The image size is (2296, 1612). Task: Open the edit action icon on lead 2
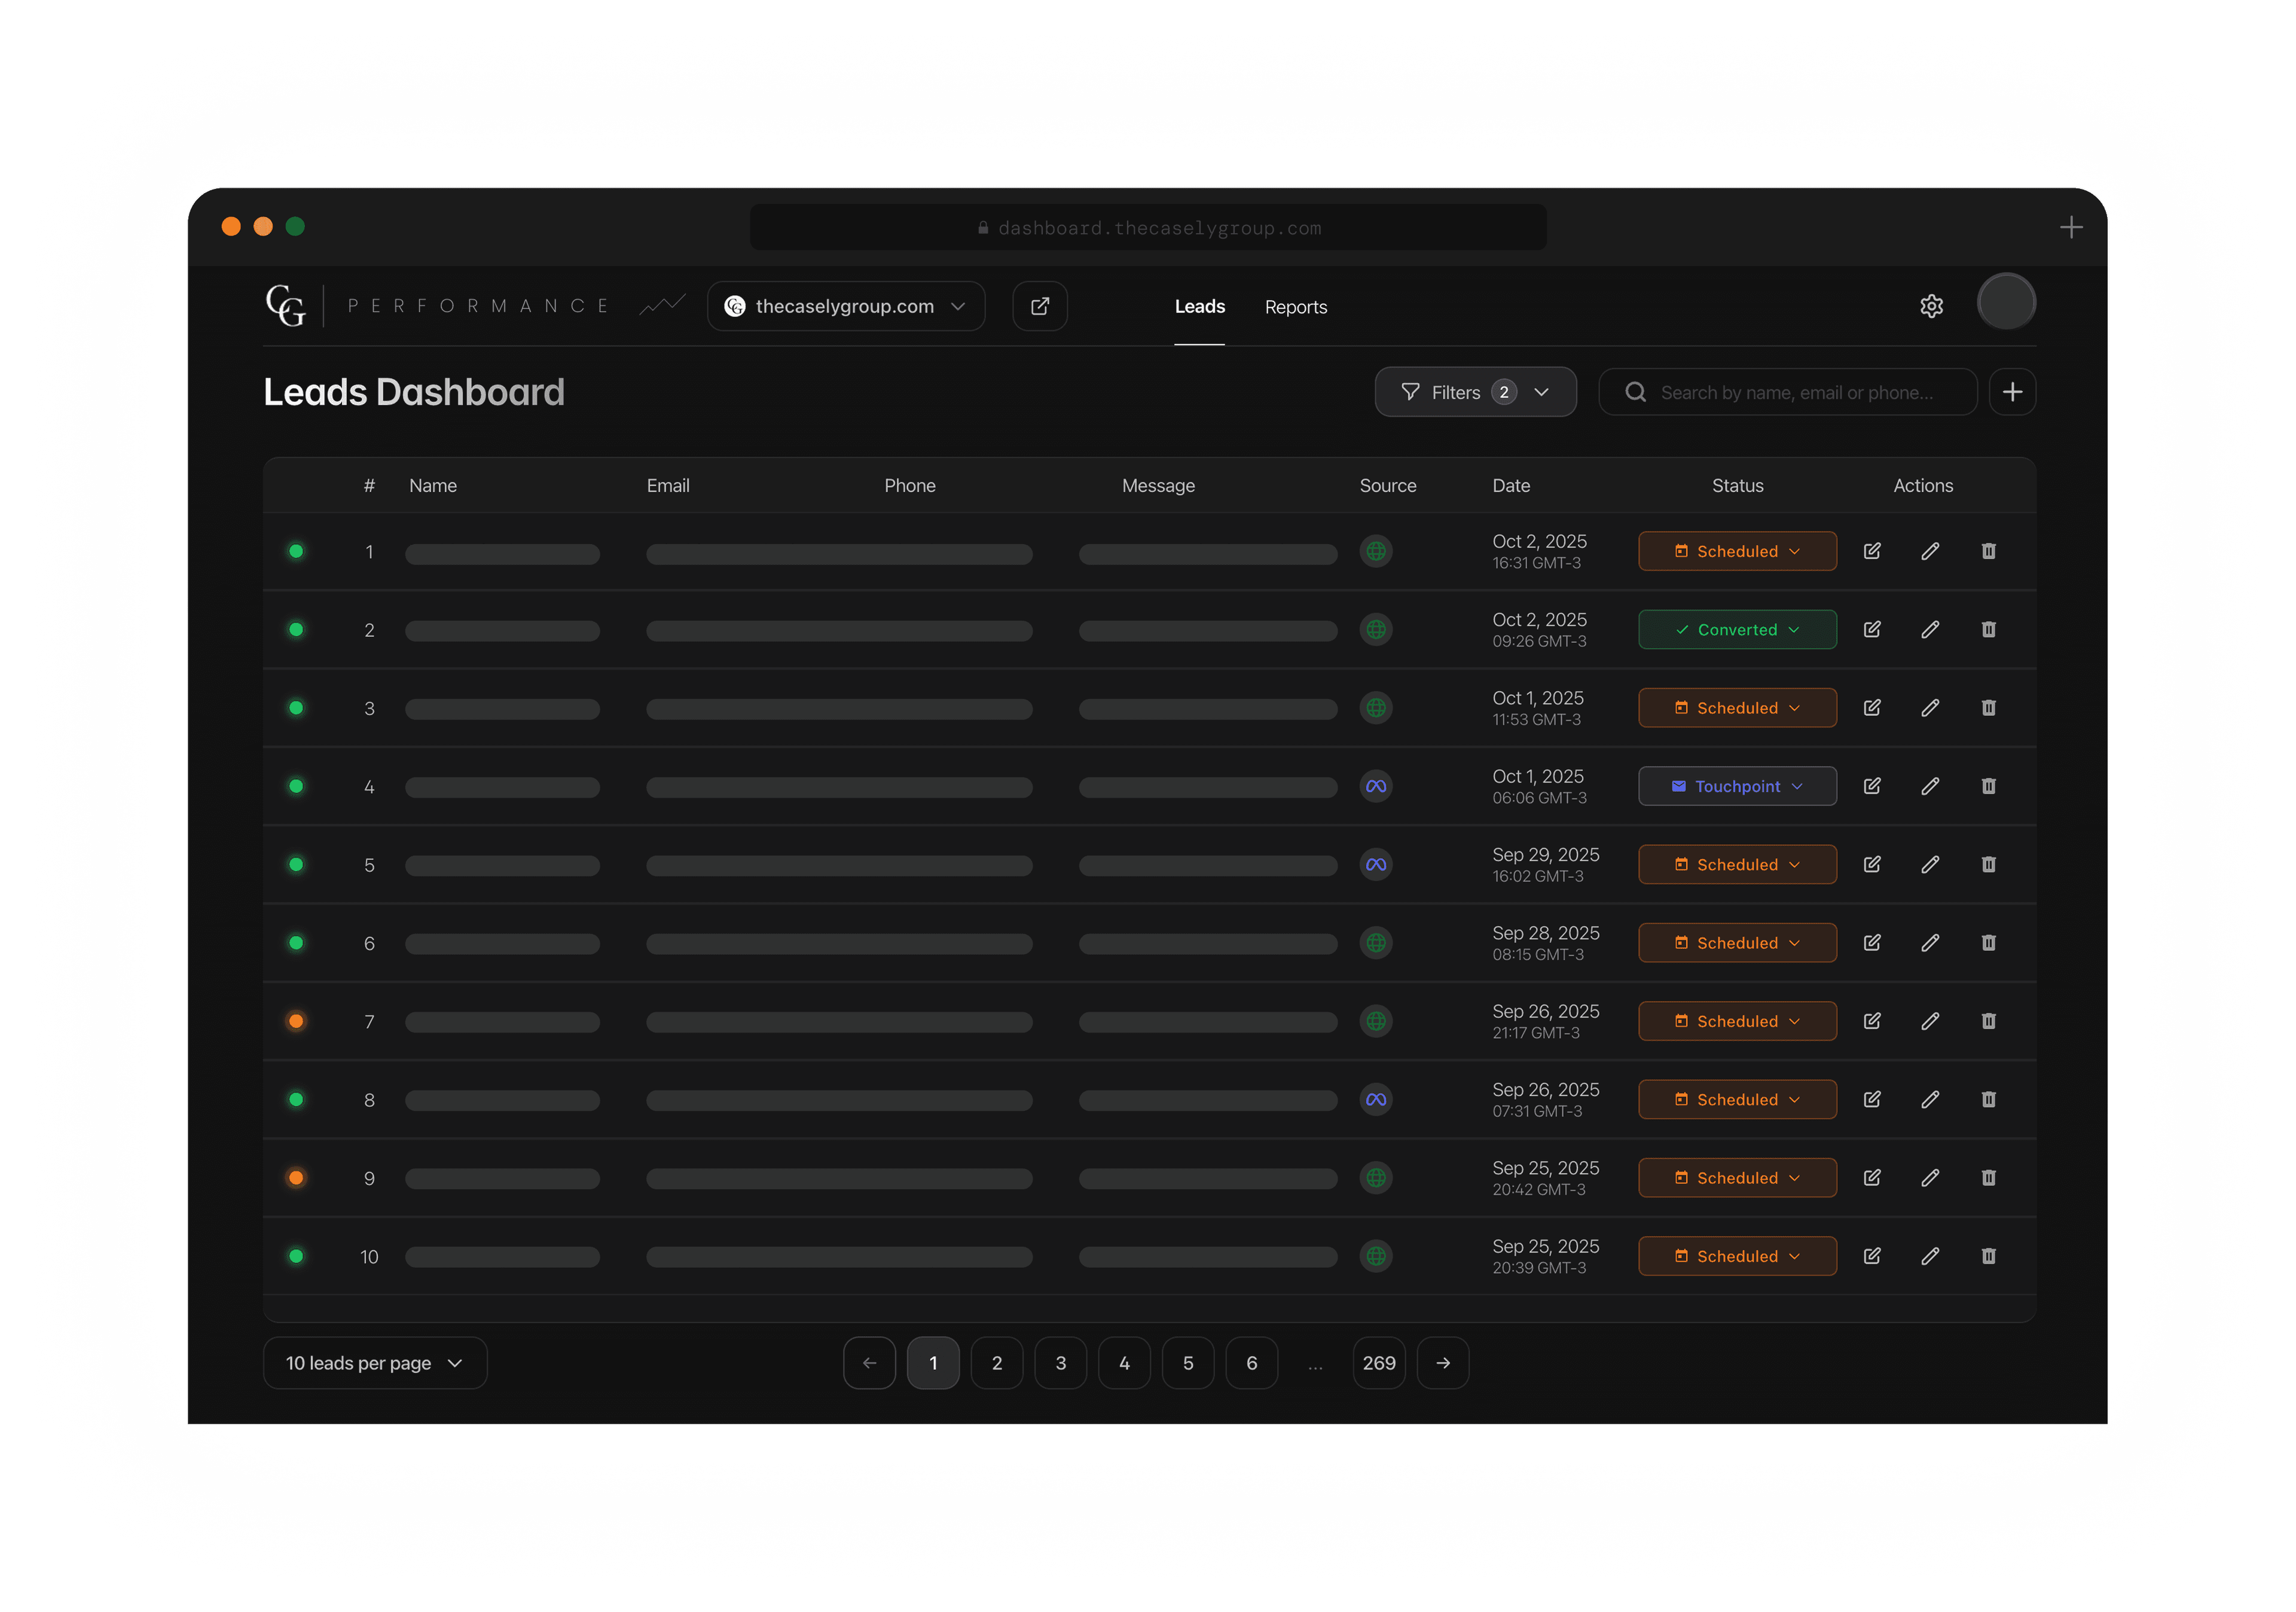[1872, 629]
